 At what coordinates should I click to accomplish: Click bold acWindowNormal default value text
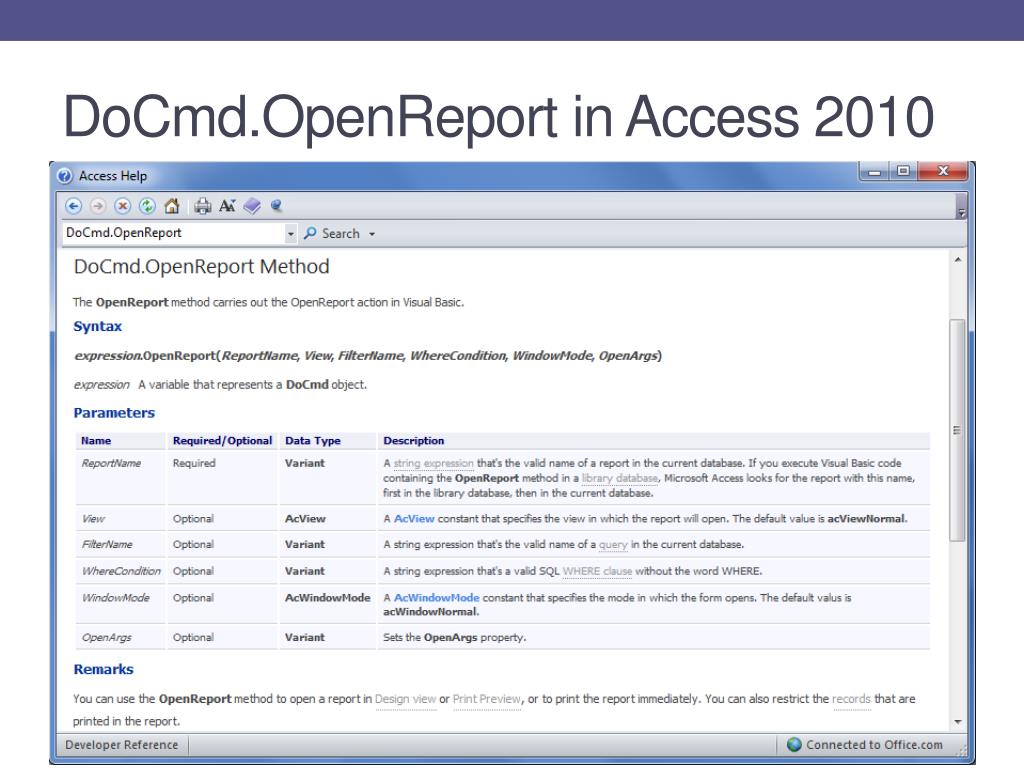point(431,612)
